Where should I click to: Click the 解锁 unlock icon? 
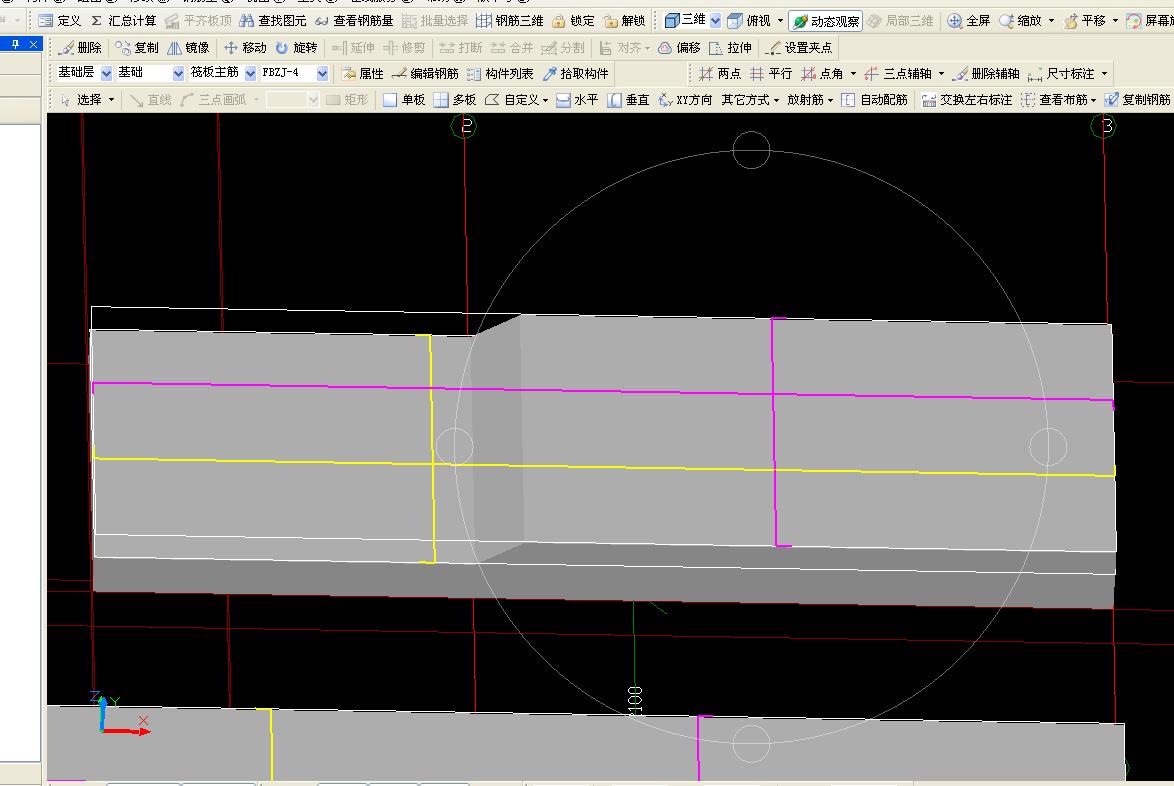624,21
